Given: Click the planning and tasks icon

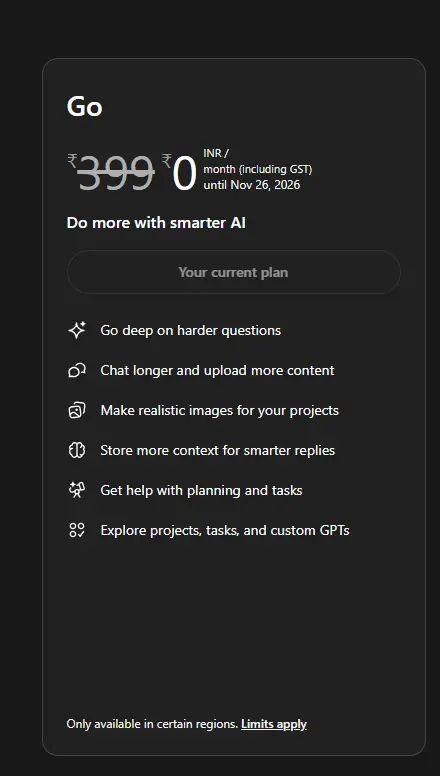Looking at the screenshot, I should (77, 490).
